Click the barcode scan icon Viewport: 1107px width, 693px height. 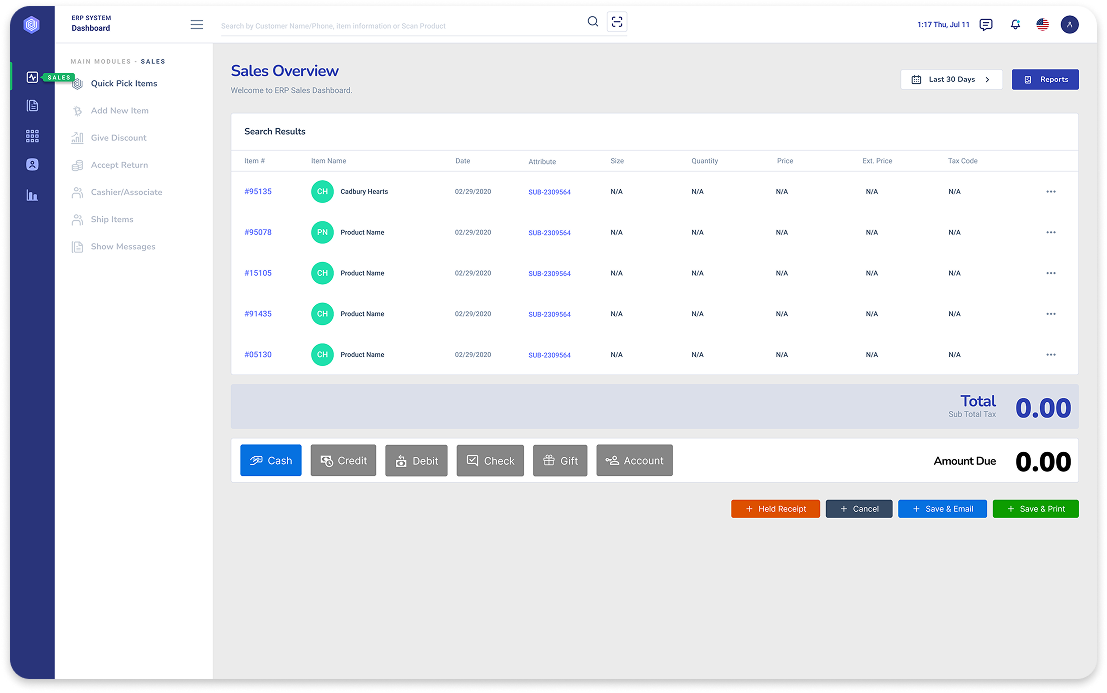(x=617, y=22)
